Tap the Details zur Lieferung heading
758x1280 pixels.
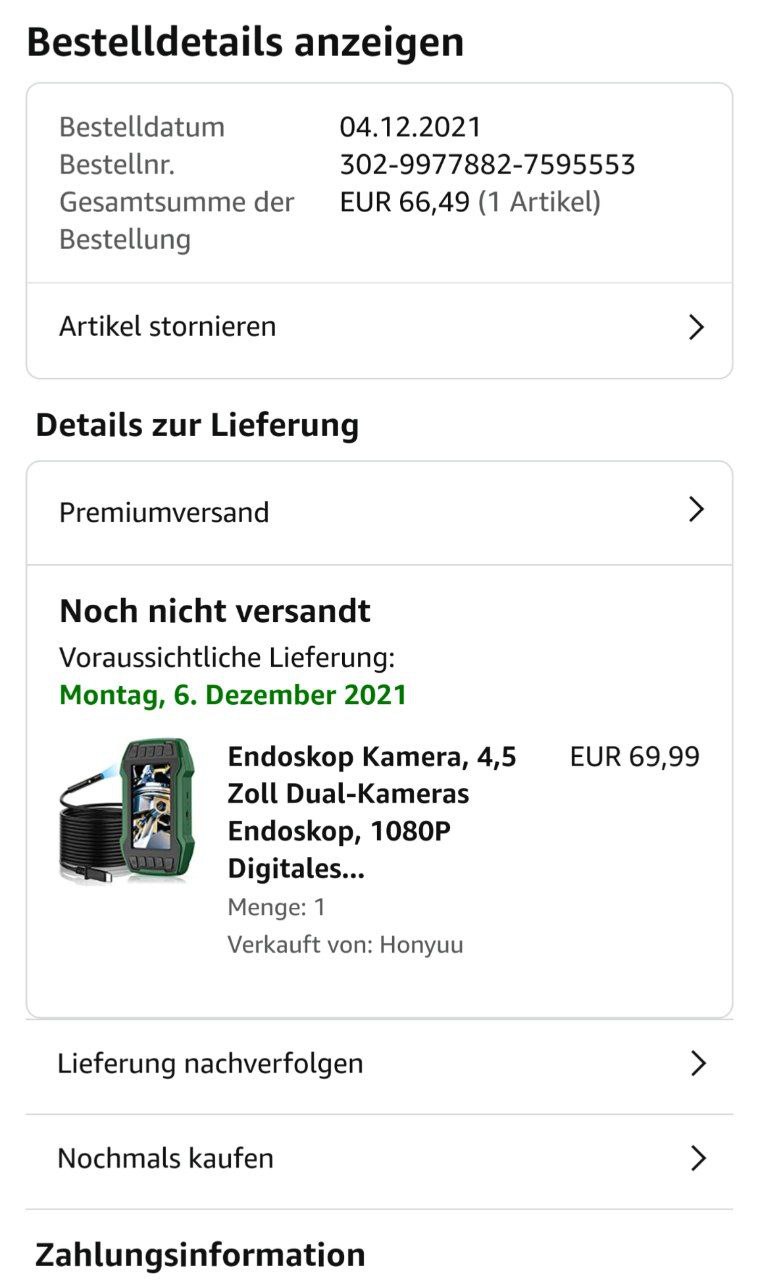pos(197,424)
